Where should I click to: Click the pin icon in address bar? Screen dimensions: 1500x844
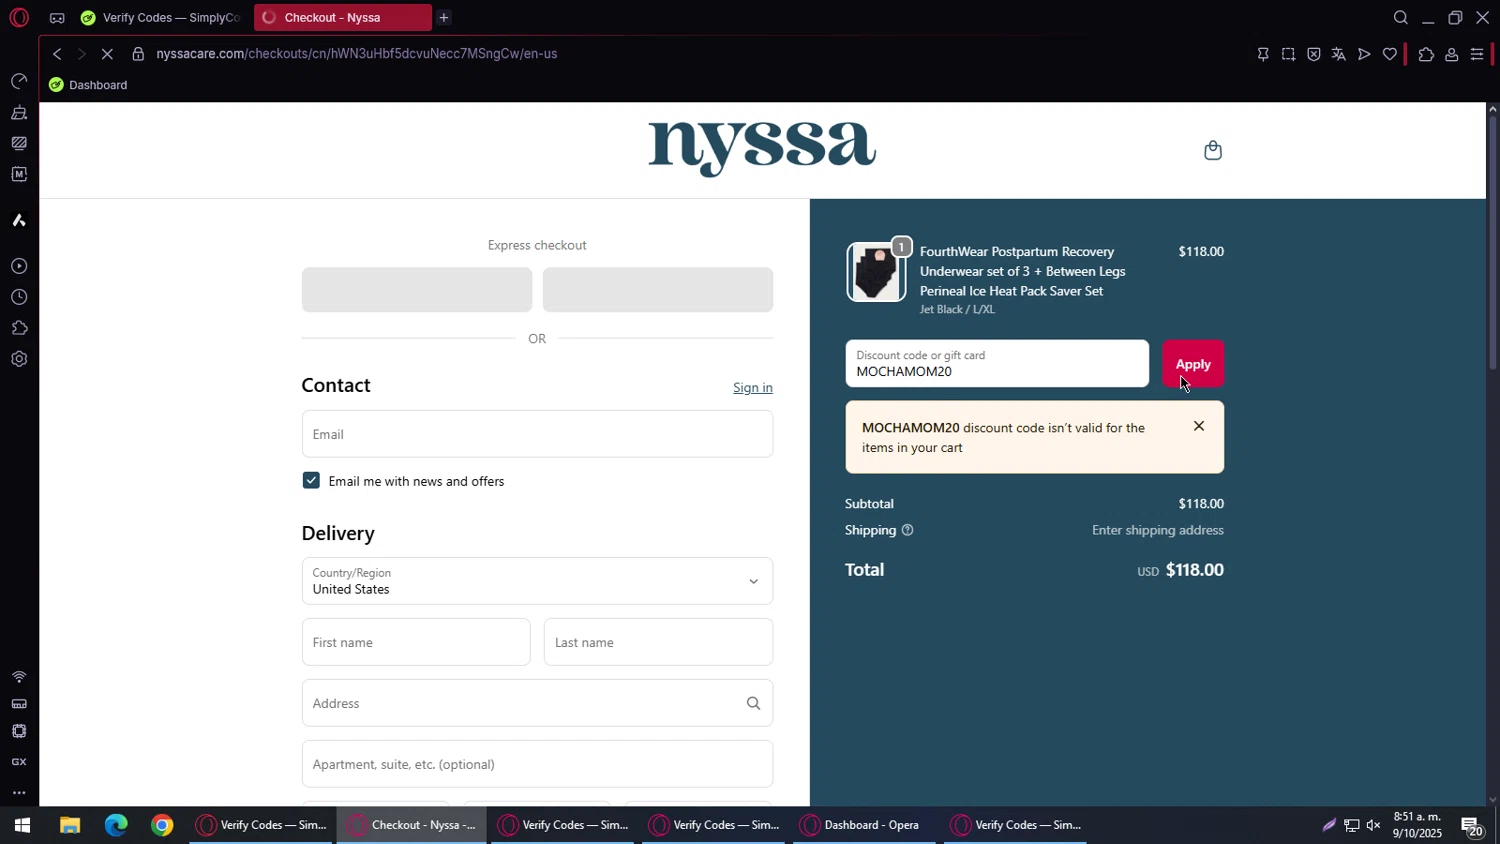coord(1263,54)
